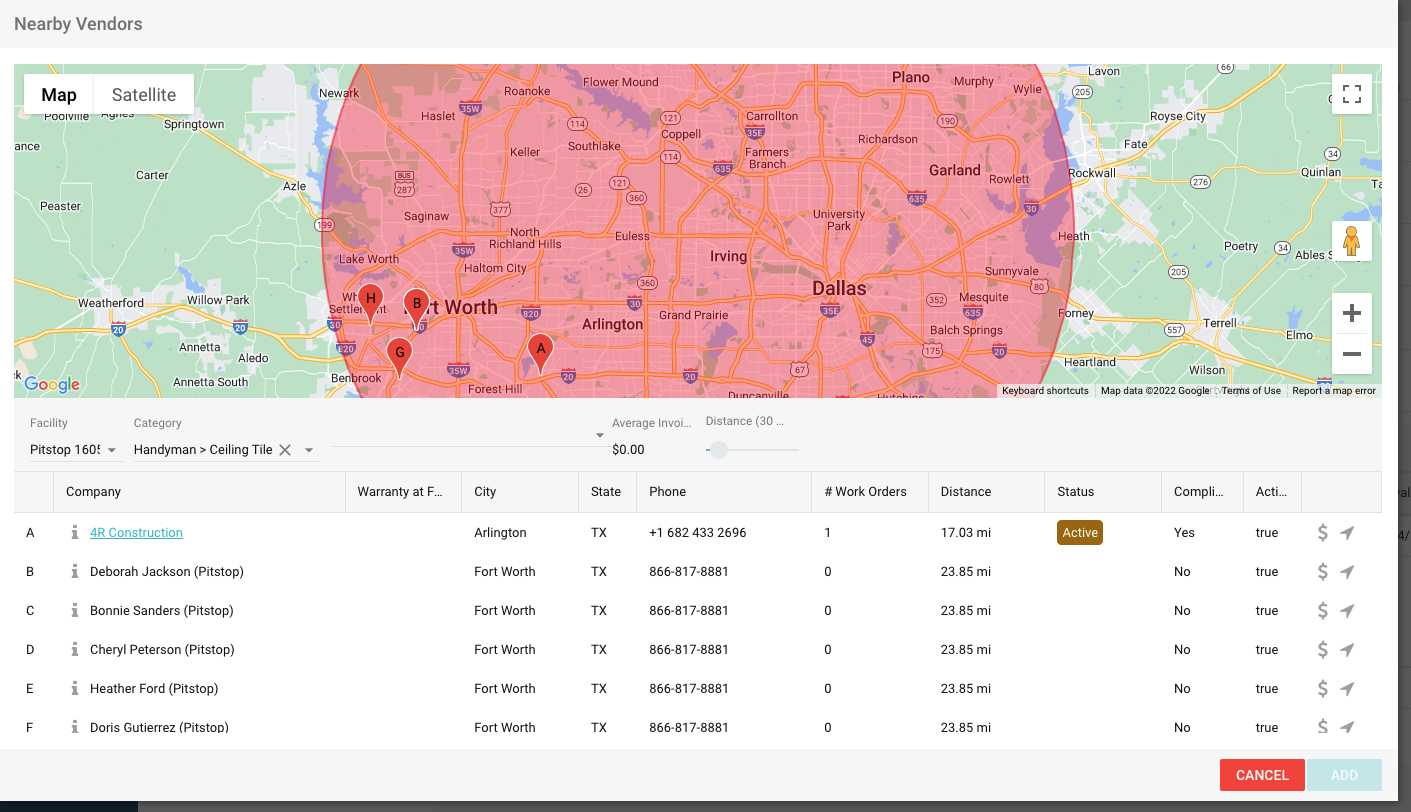Switch to Satellite view

(x=144, y=95)
